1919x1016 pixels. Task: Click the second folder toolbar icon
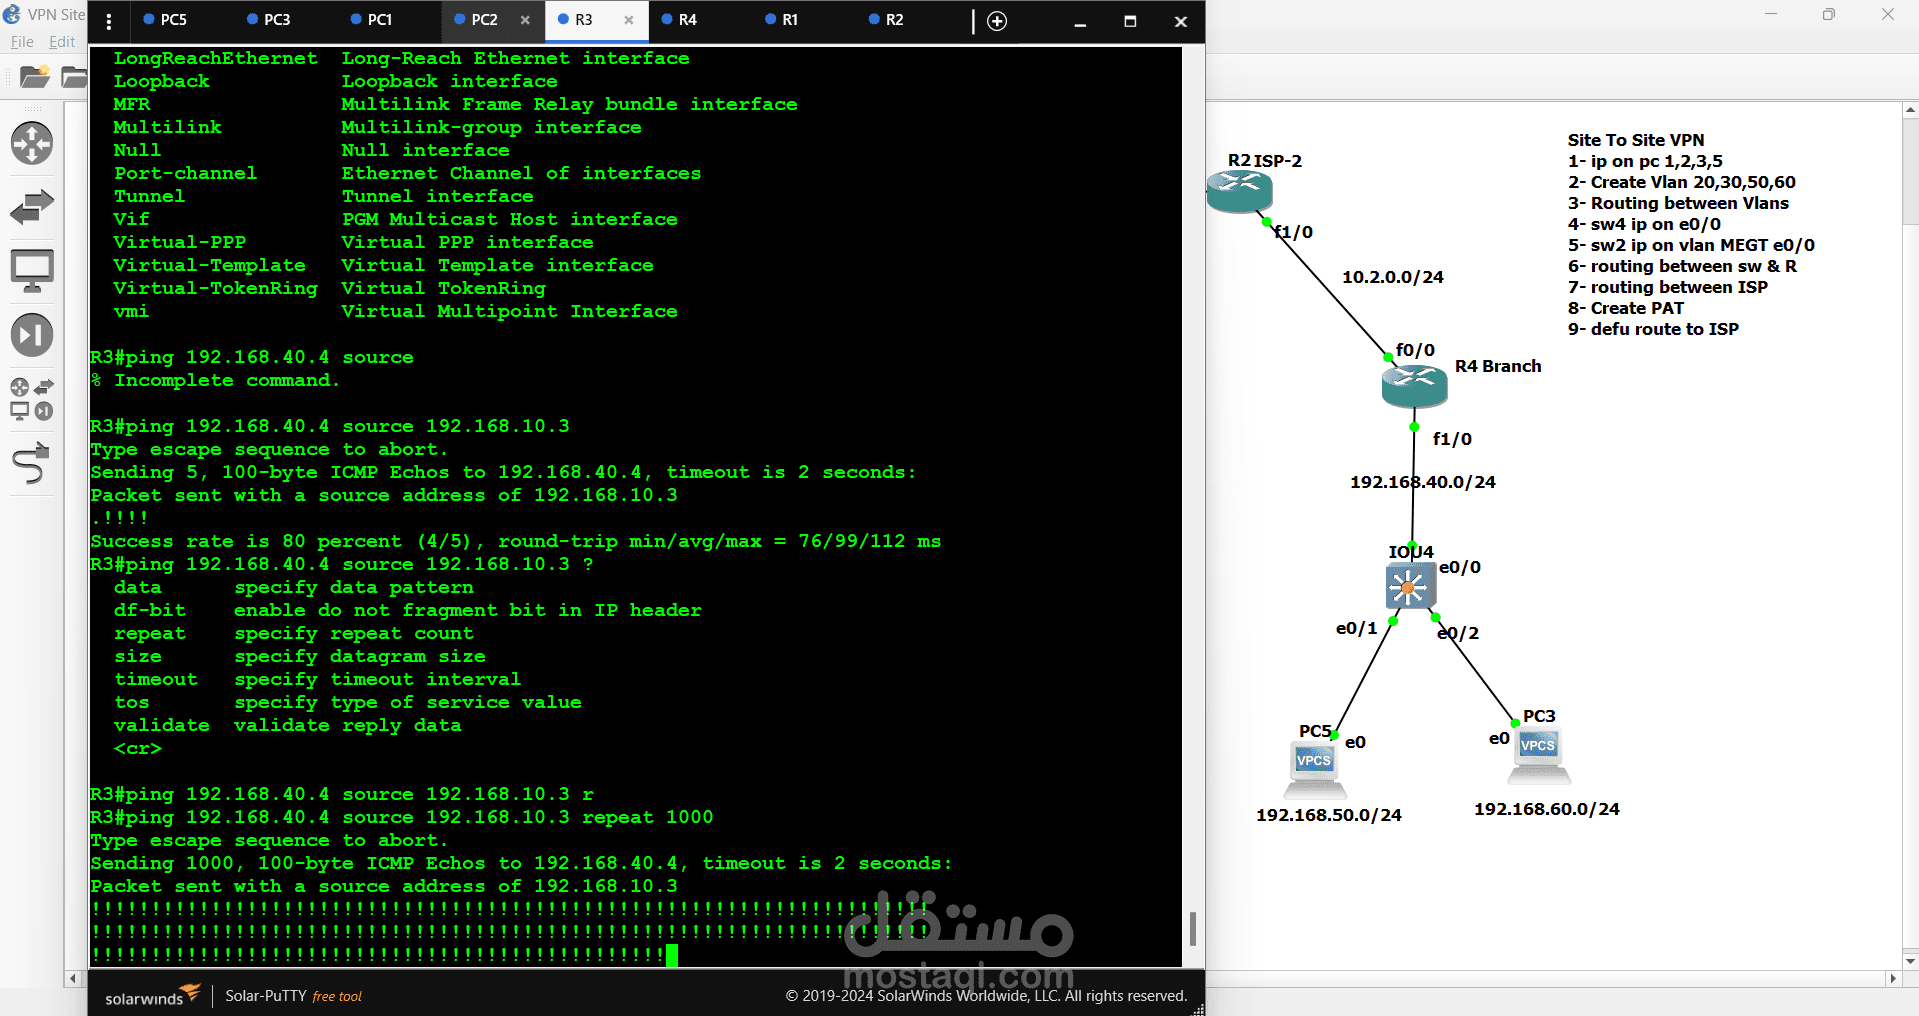click(x=74, y=77)
